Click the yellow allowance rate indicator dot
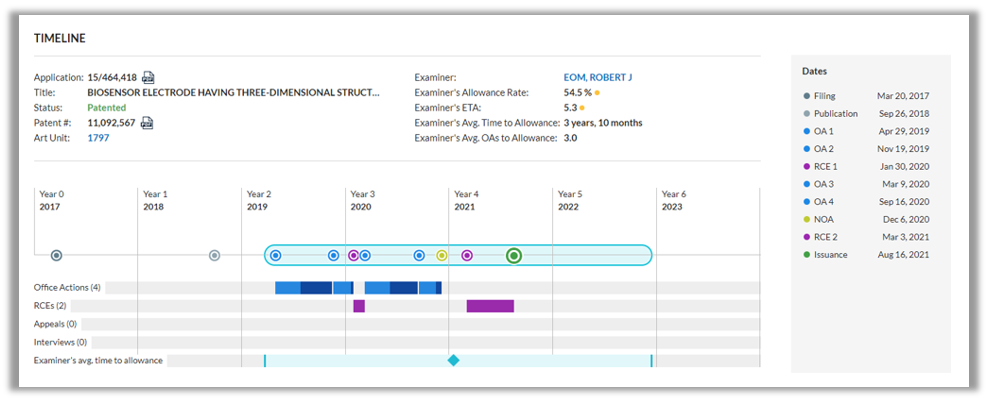This screenshot has width=990, height=403. click(x=597, y=93)
